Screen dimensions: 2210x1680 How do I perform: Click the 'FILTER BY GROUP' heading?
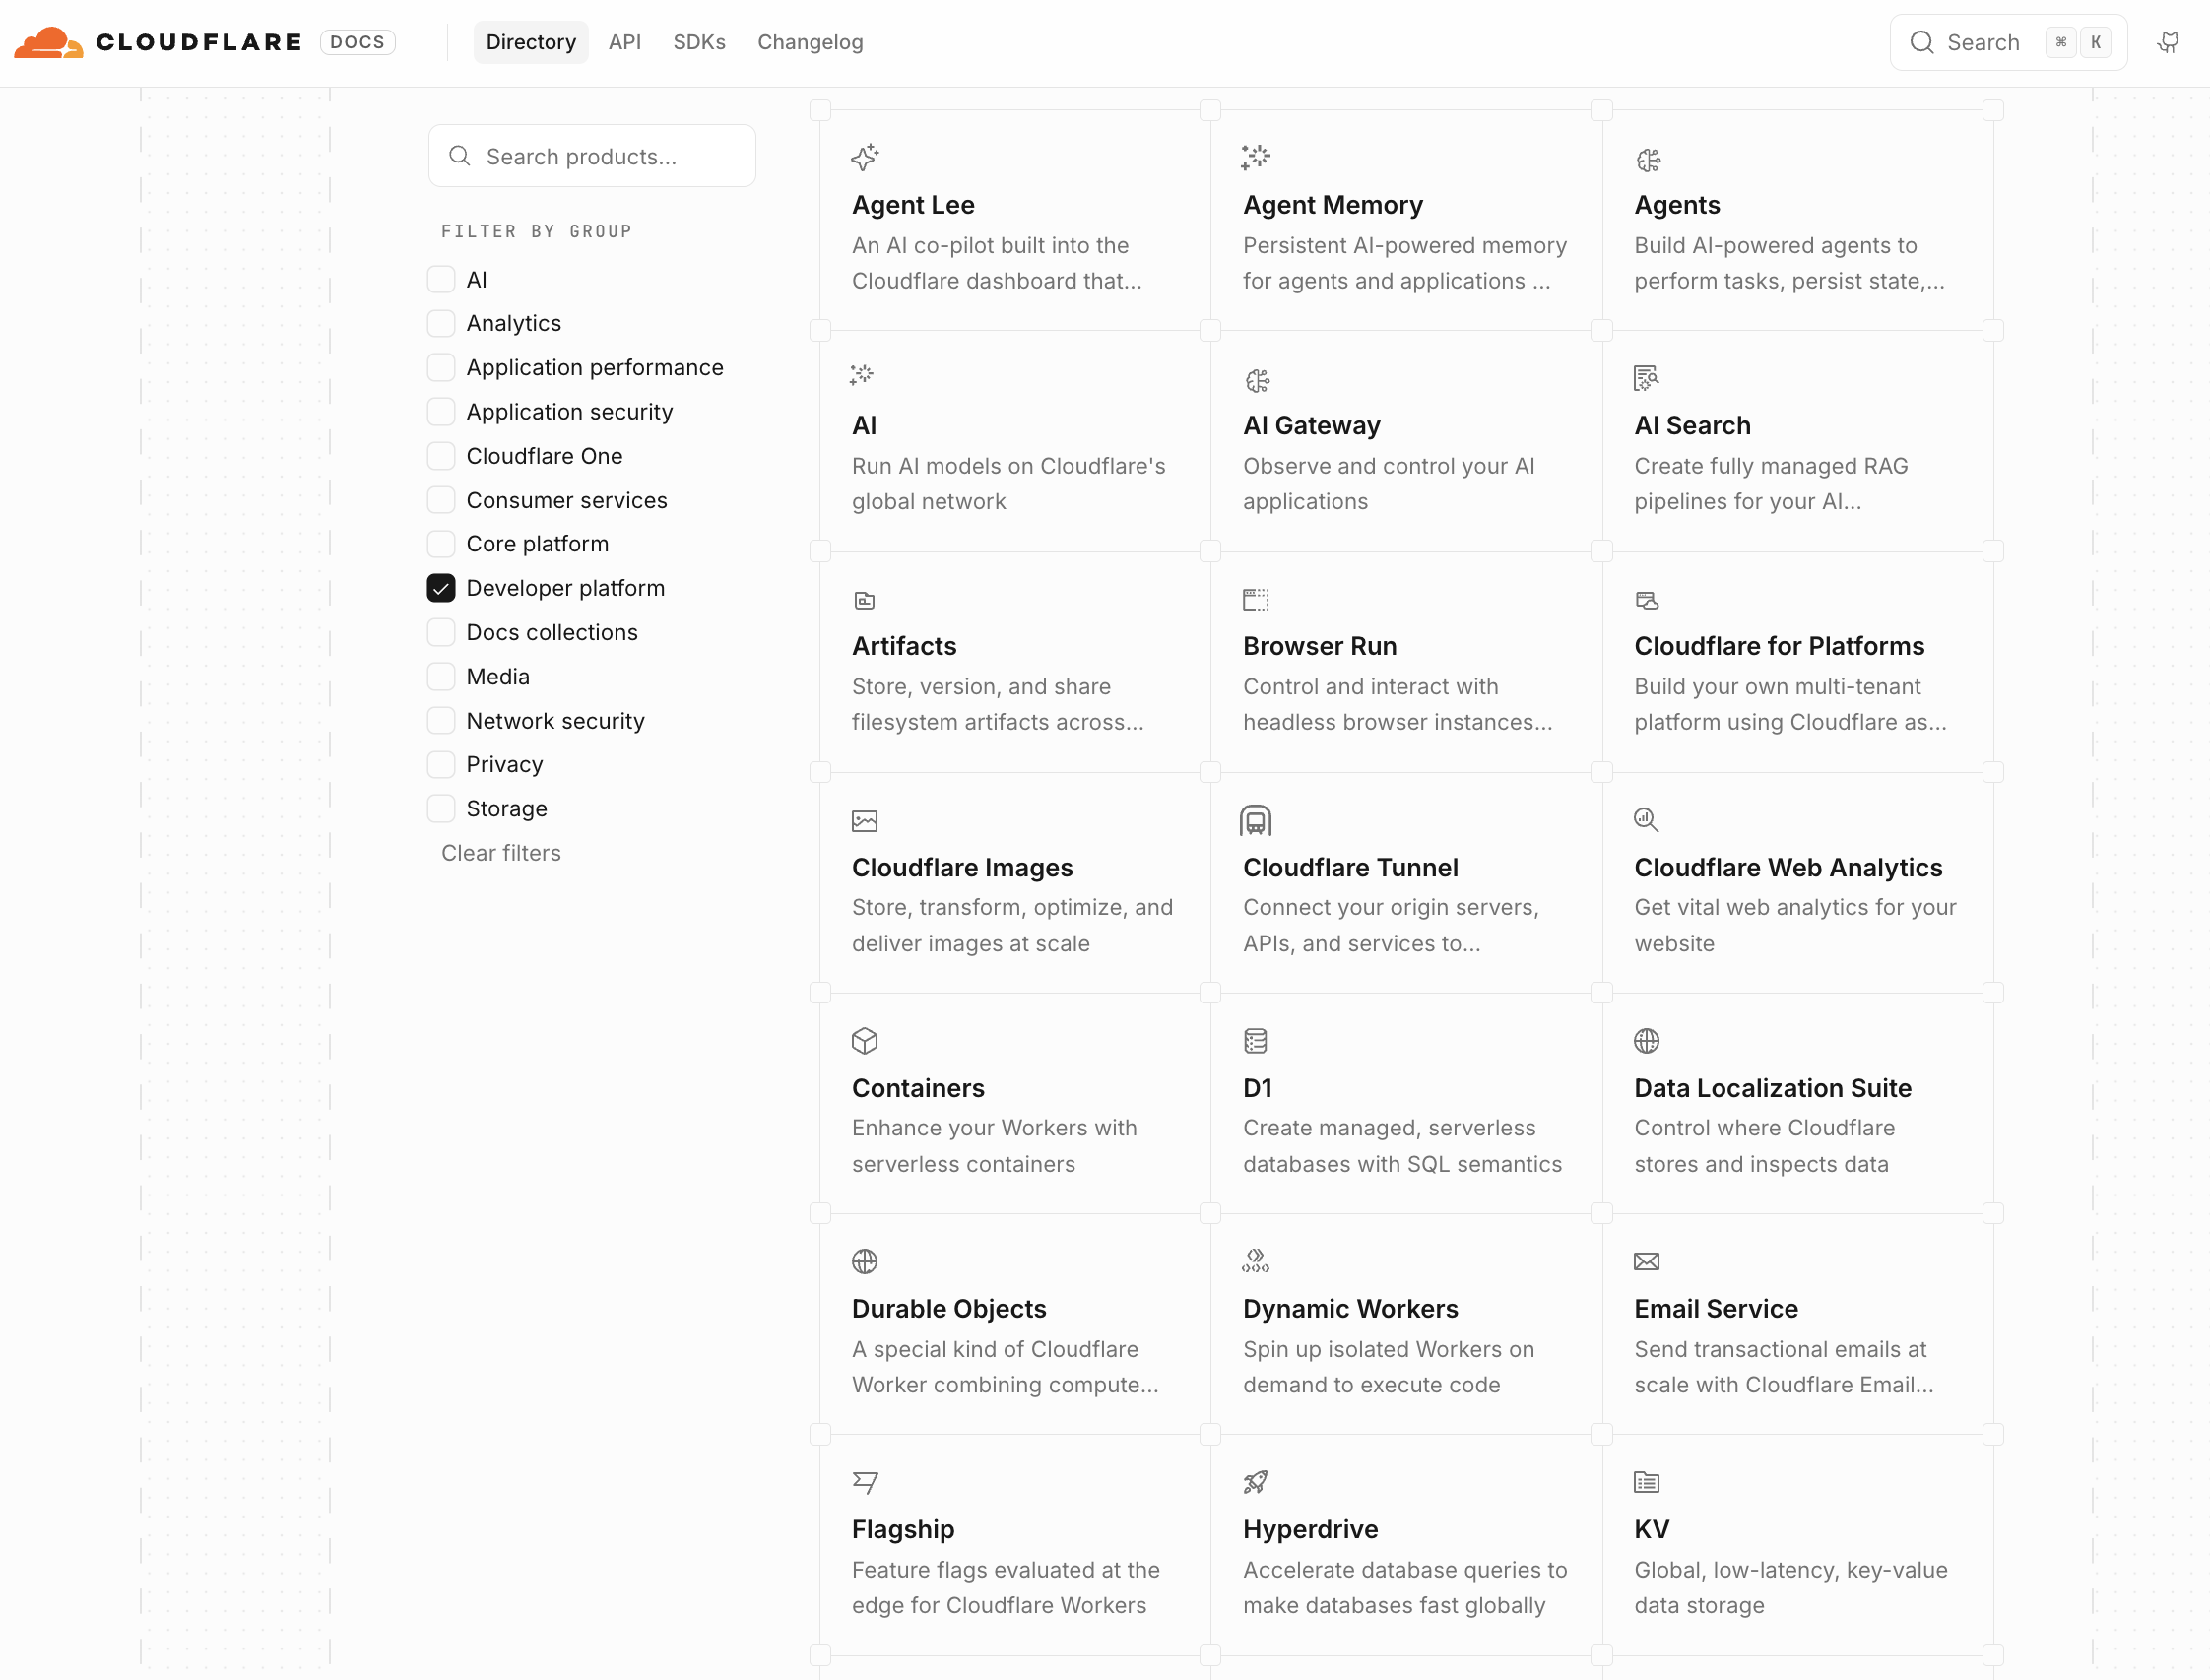point(537,231)
